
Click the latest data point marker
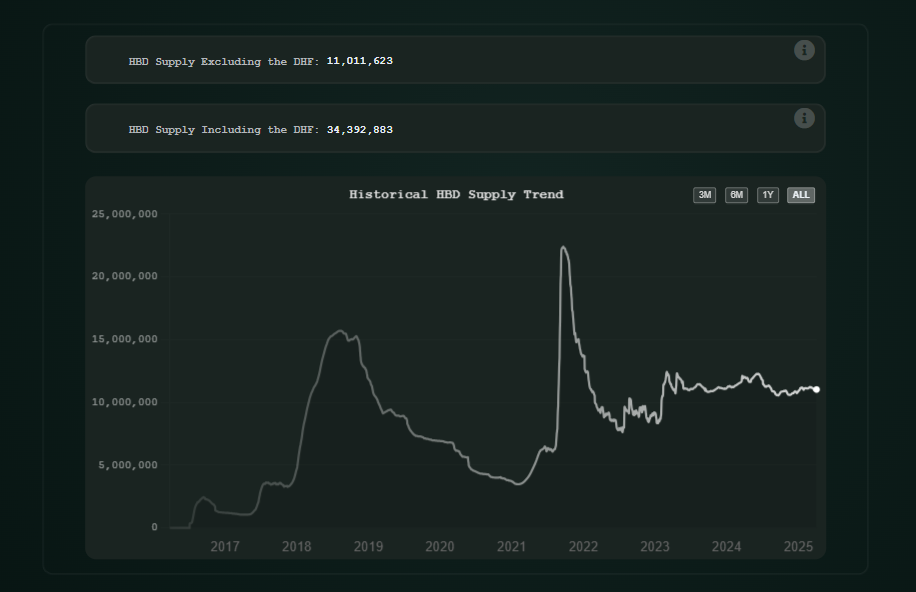[x=816, y=390]
